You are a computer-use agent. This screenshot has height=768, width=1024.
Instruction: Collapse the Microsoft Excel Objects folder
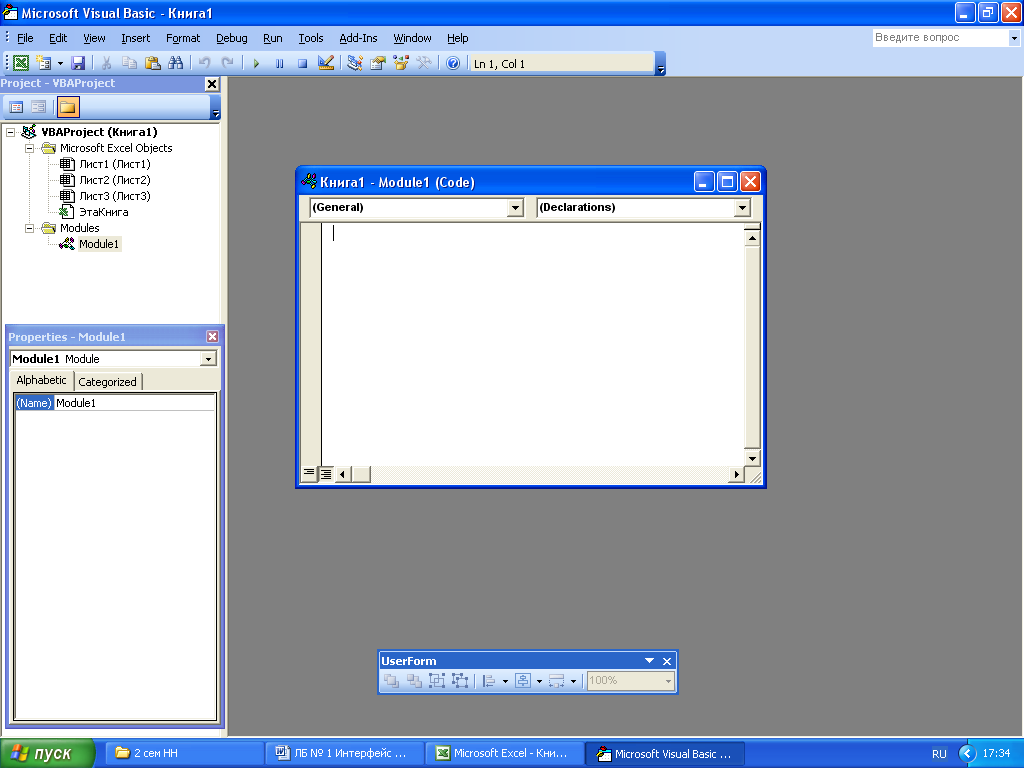tap(29, 148)
